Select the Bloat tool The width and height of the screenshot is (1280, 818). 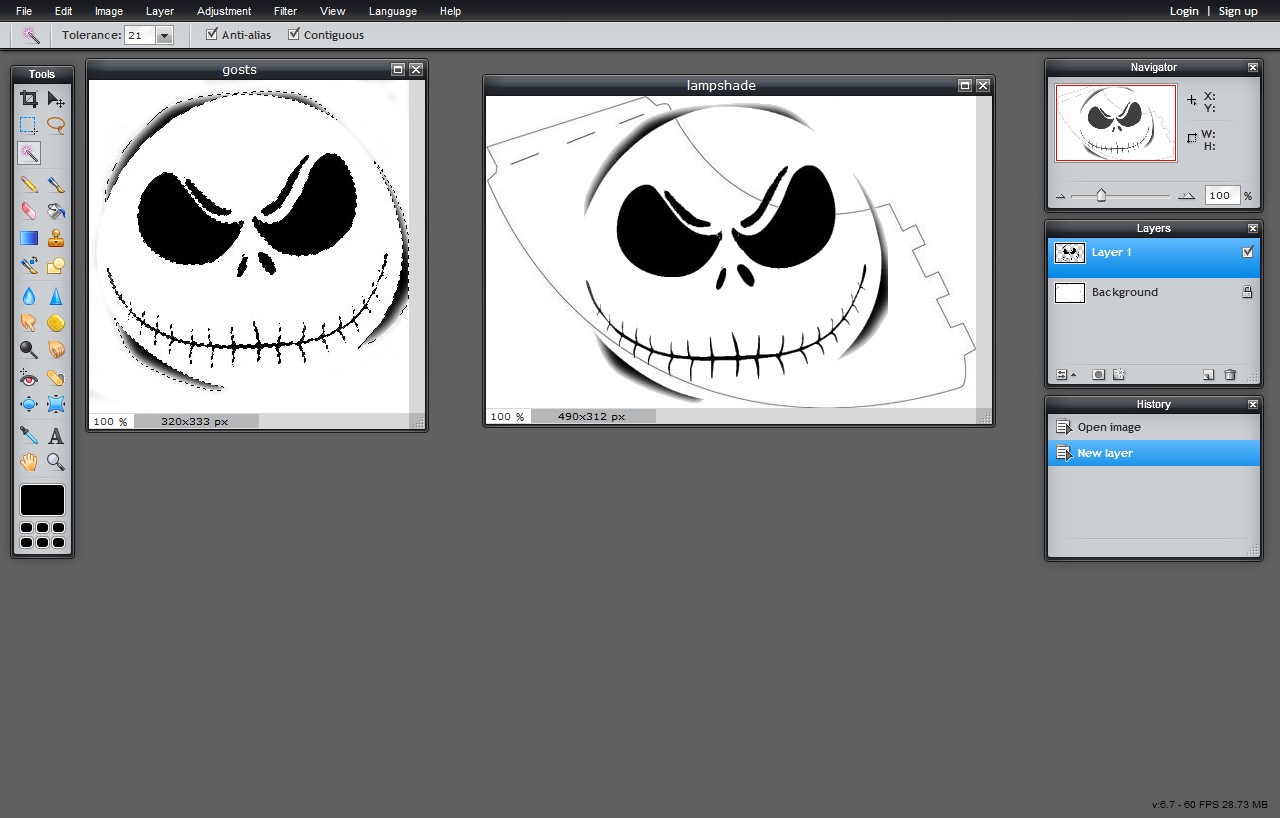29,404
